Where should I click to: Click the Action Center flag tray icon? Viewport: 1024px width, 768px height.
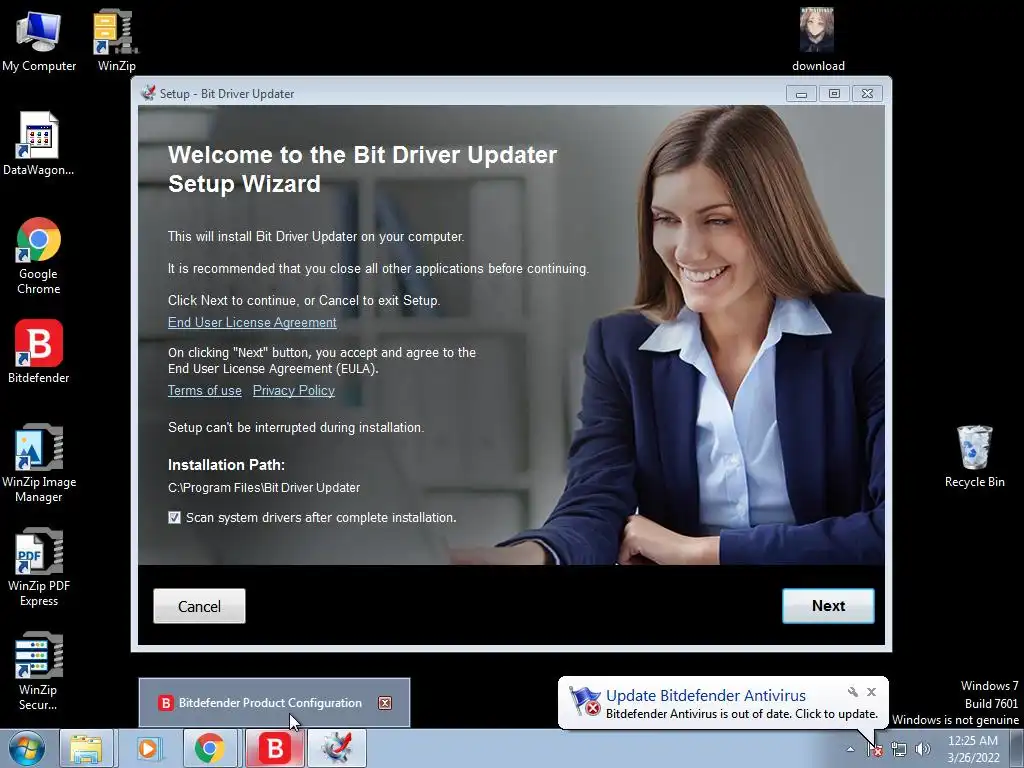pos(874,749)
